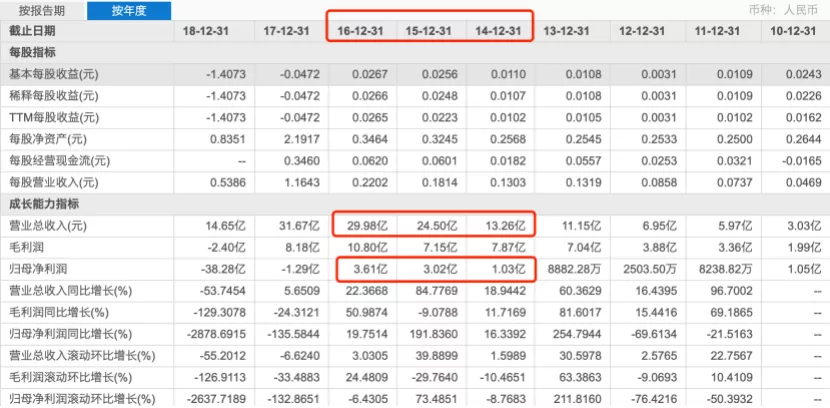
Task: Click the 0.8351 net asset value
Action: point(228,139)
